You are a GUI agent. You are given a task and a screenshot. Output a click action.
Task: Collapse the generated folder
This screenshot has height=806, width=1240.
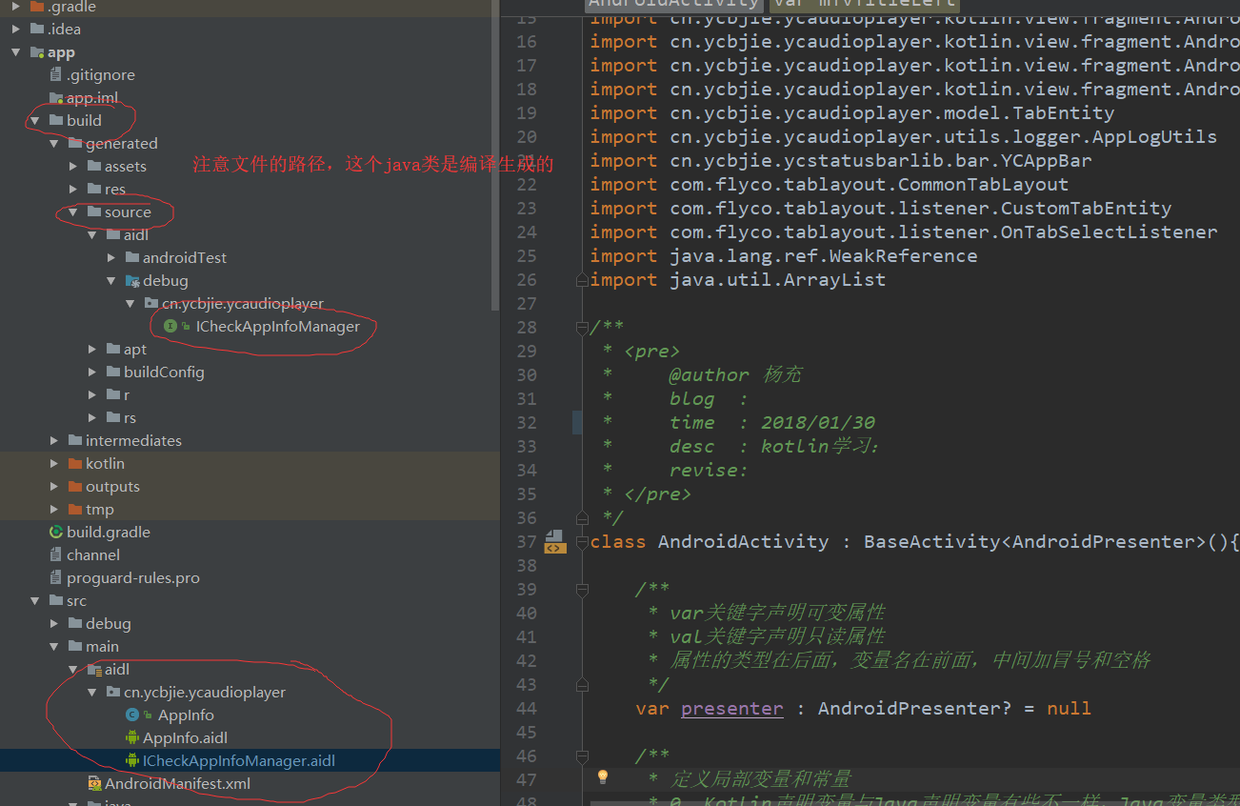[x=54, y=143]
